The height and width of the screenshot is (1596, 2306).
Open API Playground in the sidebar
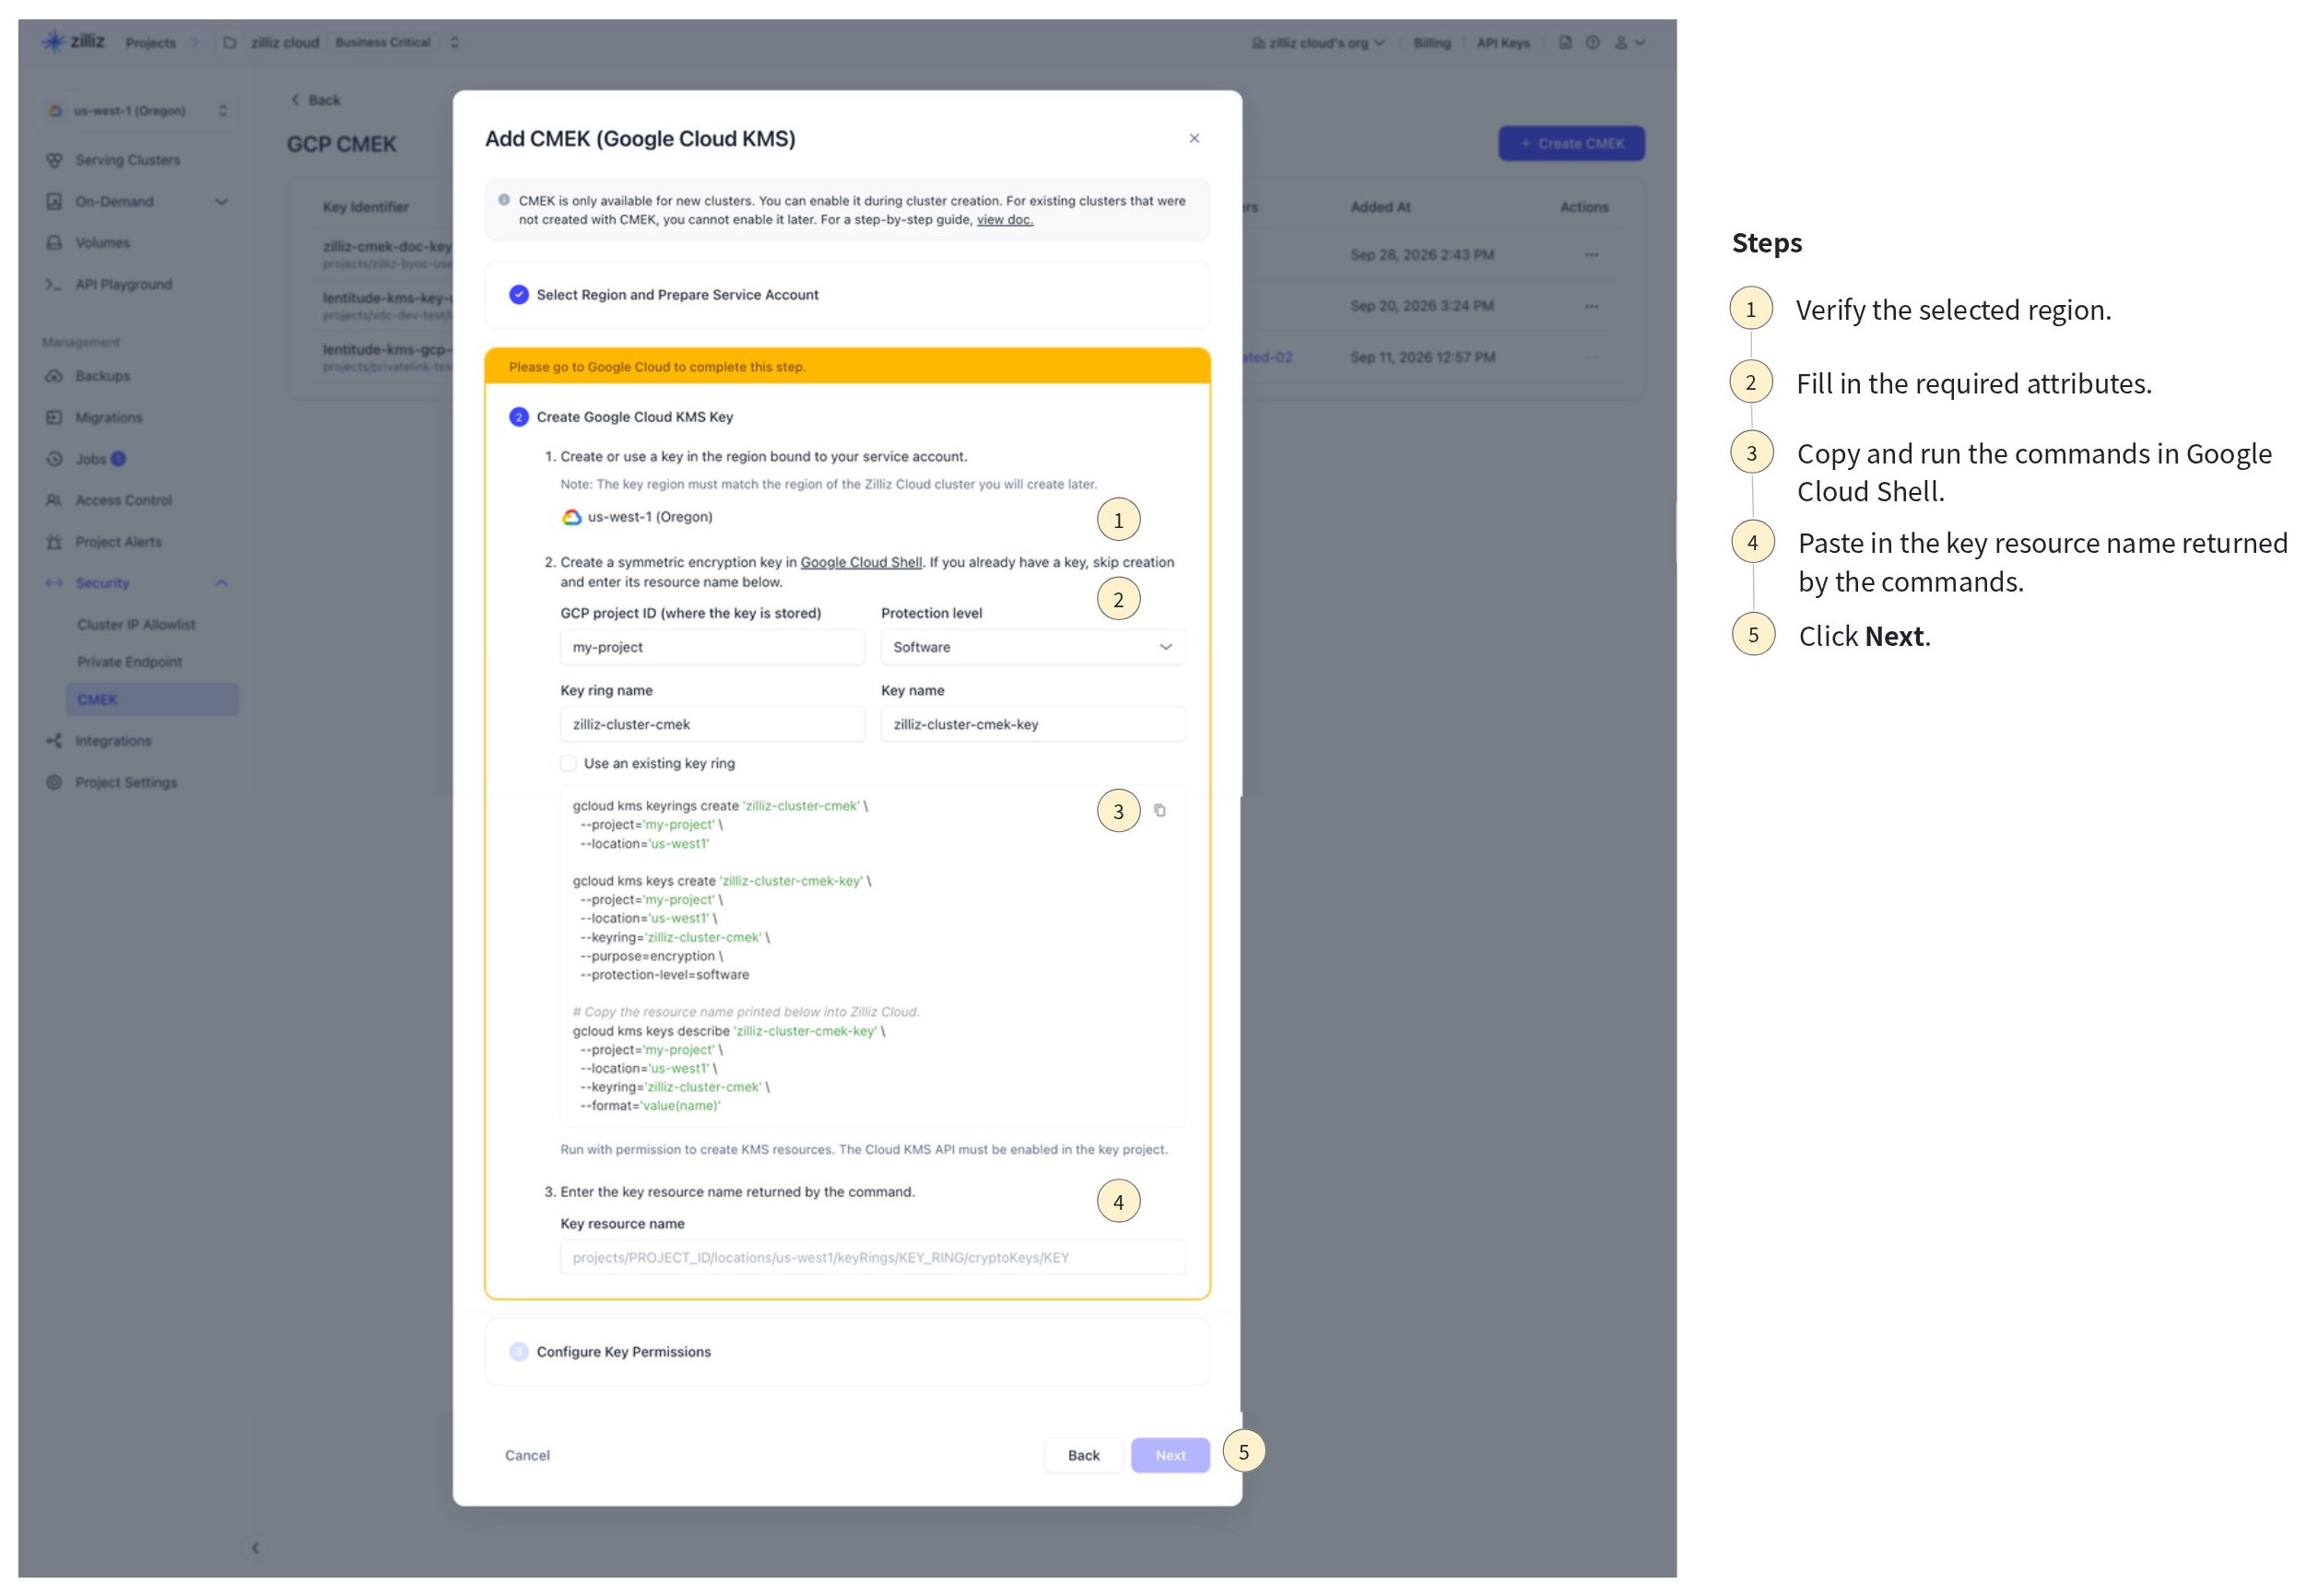(x=123, y=285)
